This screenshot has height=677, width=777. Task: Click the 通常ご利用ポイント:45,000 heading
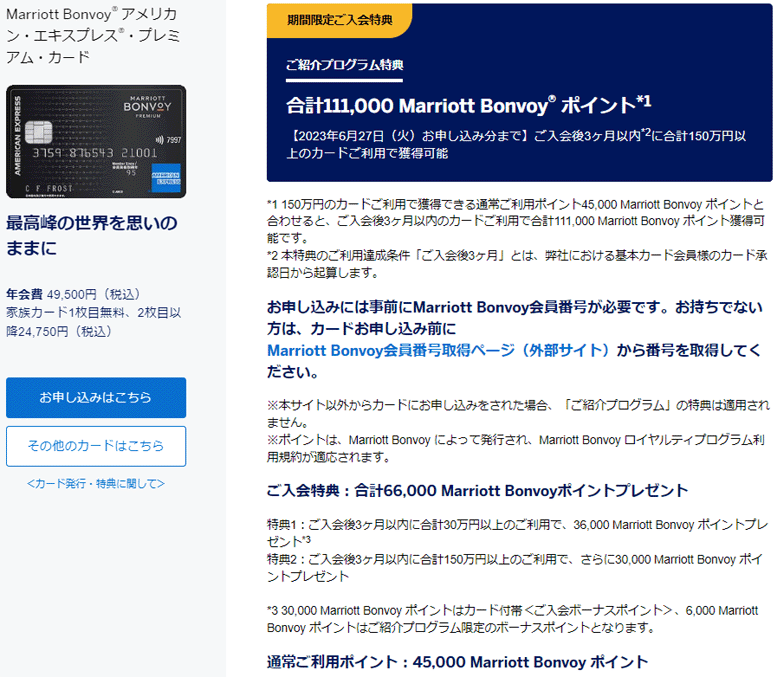(x=457, y=662)
